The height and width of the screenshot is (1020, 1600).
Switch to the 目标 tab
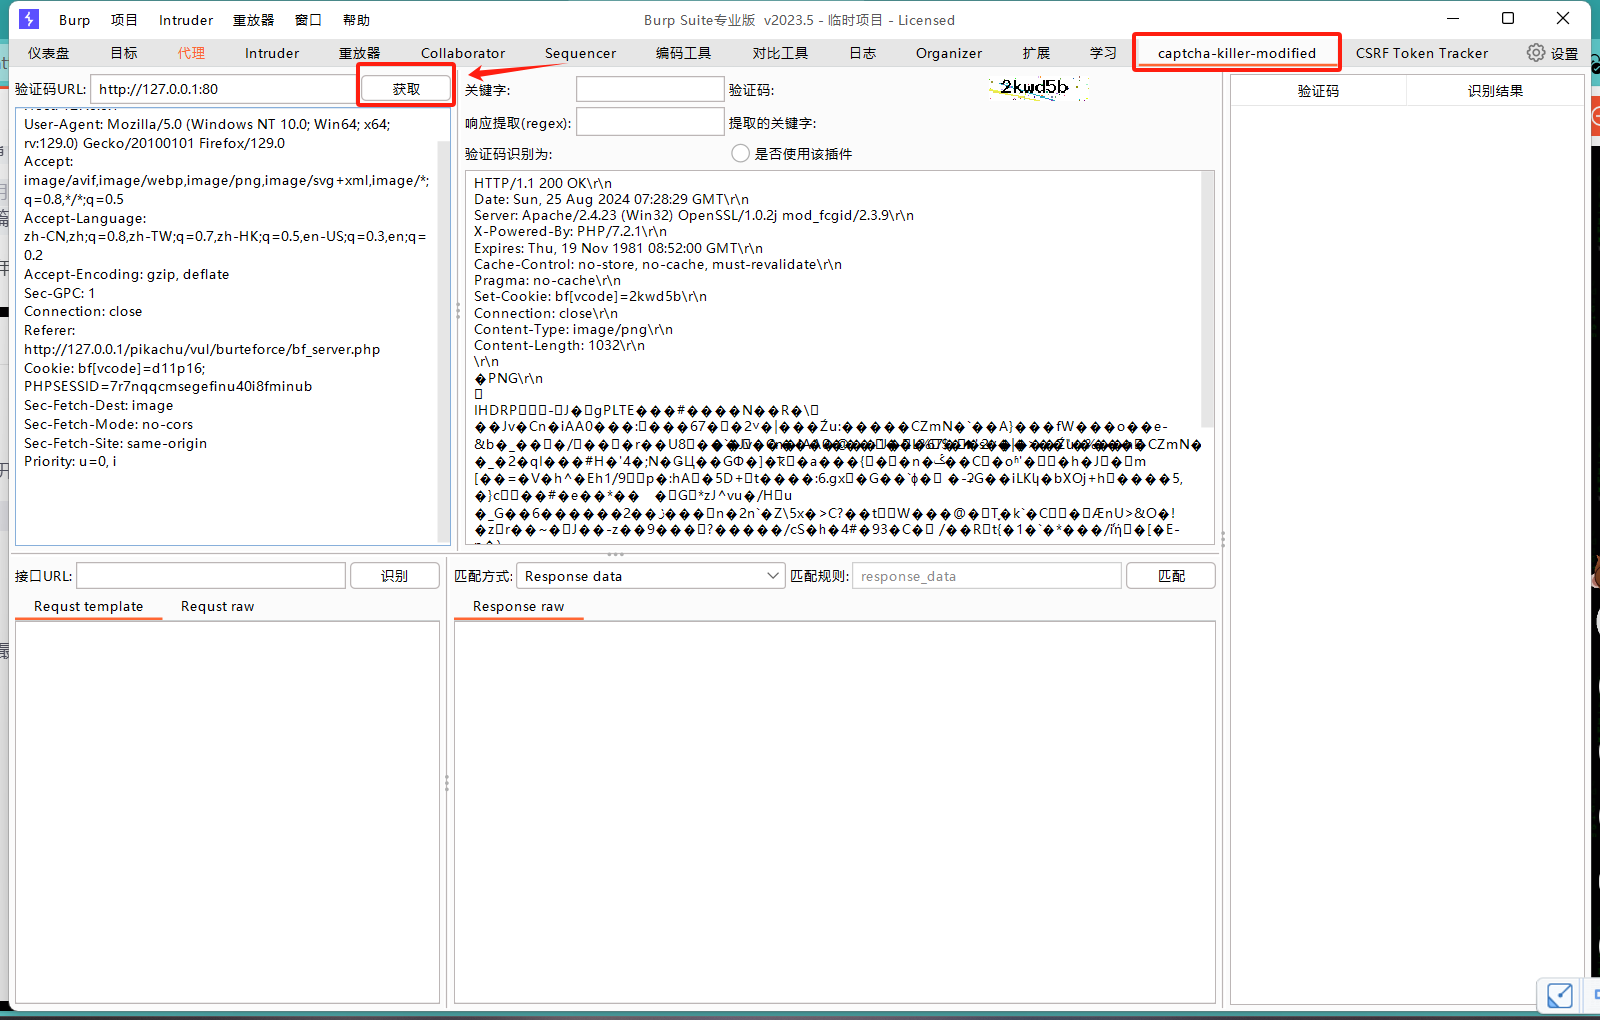point(124,53)
